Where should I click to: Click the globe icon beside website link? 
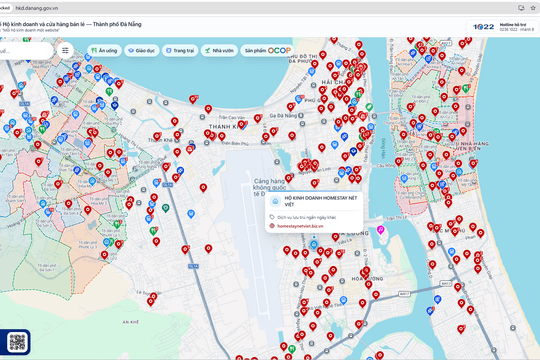(272, 226)
